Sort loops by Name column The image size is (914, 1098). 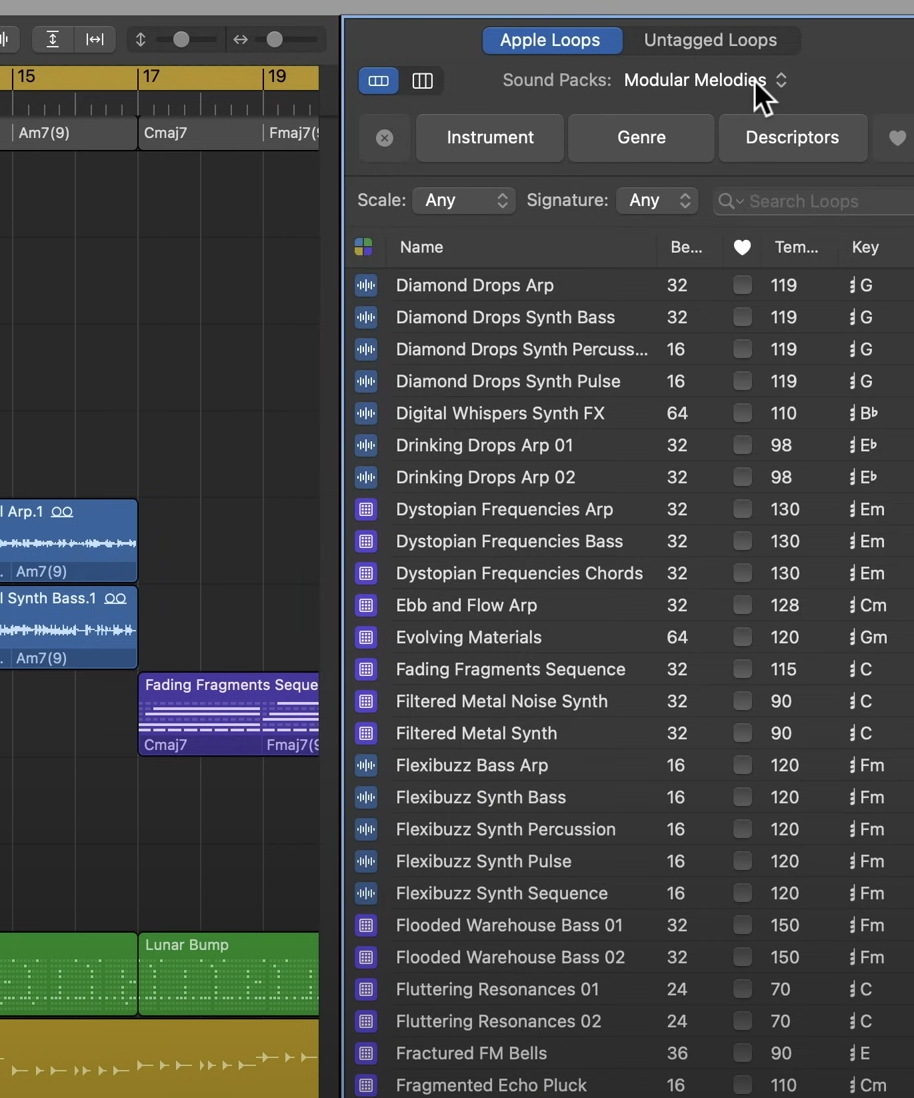pyautogui.click(x=422, y=247)
